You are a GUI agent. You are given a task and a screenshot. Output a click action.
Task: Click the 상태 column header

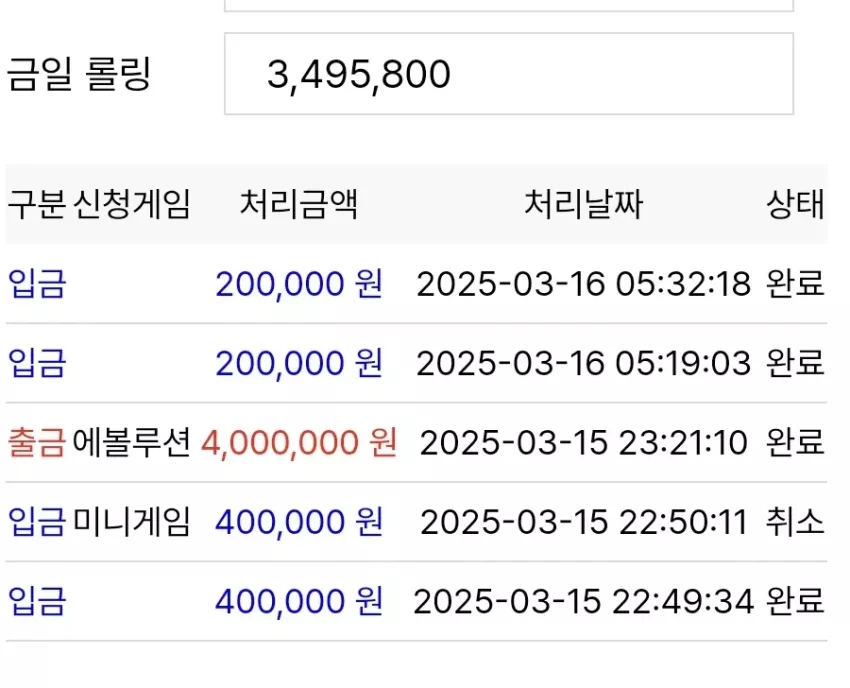pyautogui.click(x=795, y=204)
